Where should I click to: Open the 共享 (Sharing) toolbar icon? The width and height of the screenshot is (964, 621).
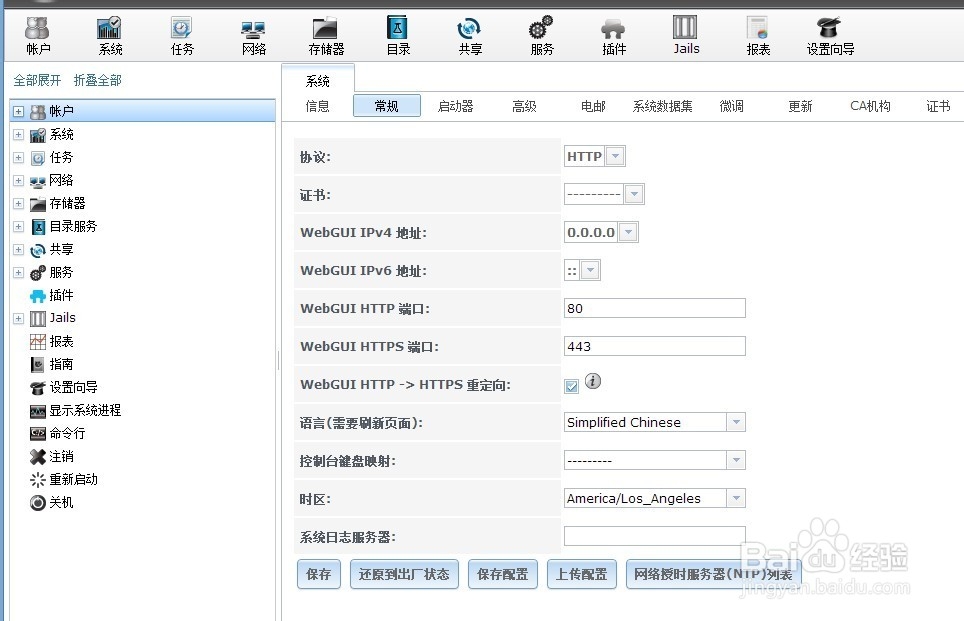pyautogui.click(x=470, y=36)
